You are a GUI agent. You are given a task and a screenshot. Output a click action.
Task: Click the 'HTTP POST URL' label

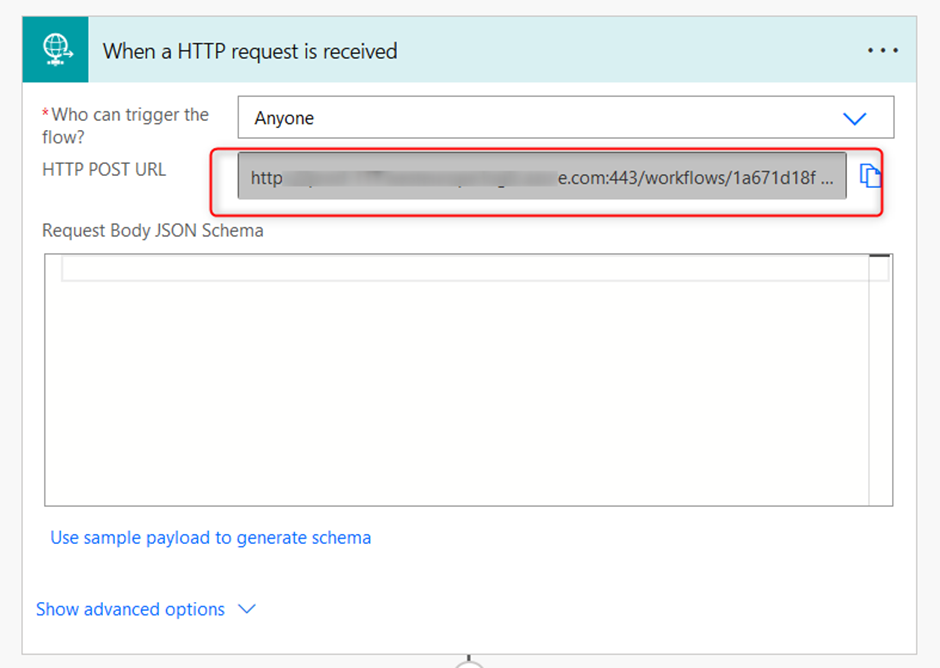pyautogui.click(x=104, y=170)
